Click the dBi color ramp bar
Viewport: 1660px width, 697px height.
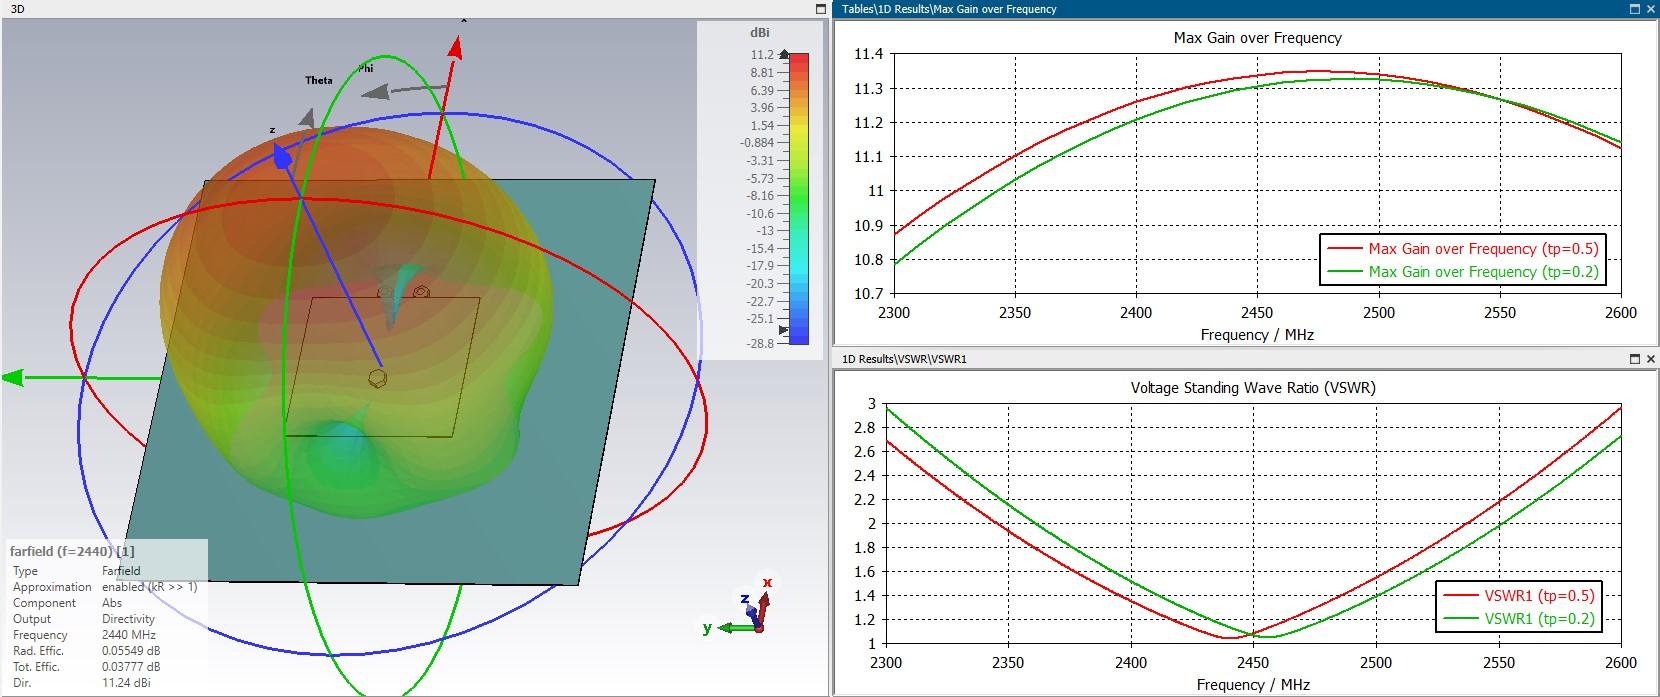click(799, 198)
